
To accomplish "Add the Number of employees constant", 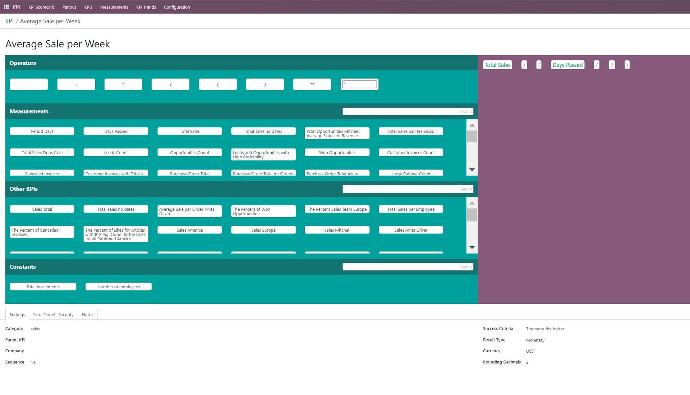I will [x=119, y=286].
